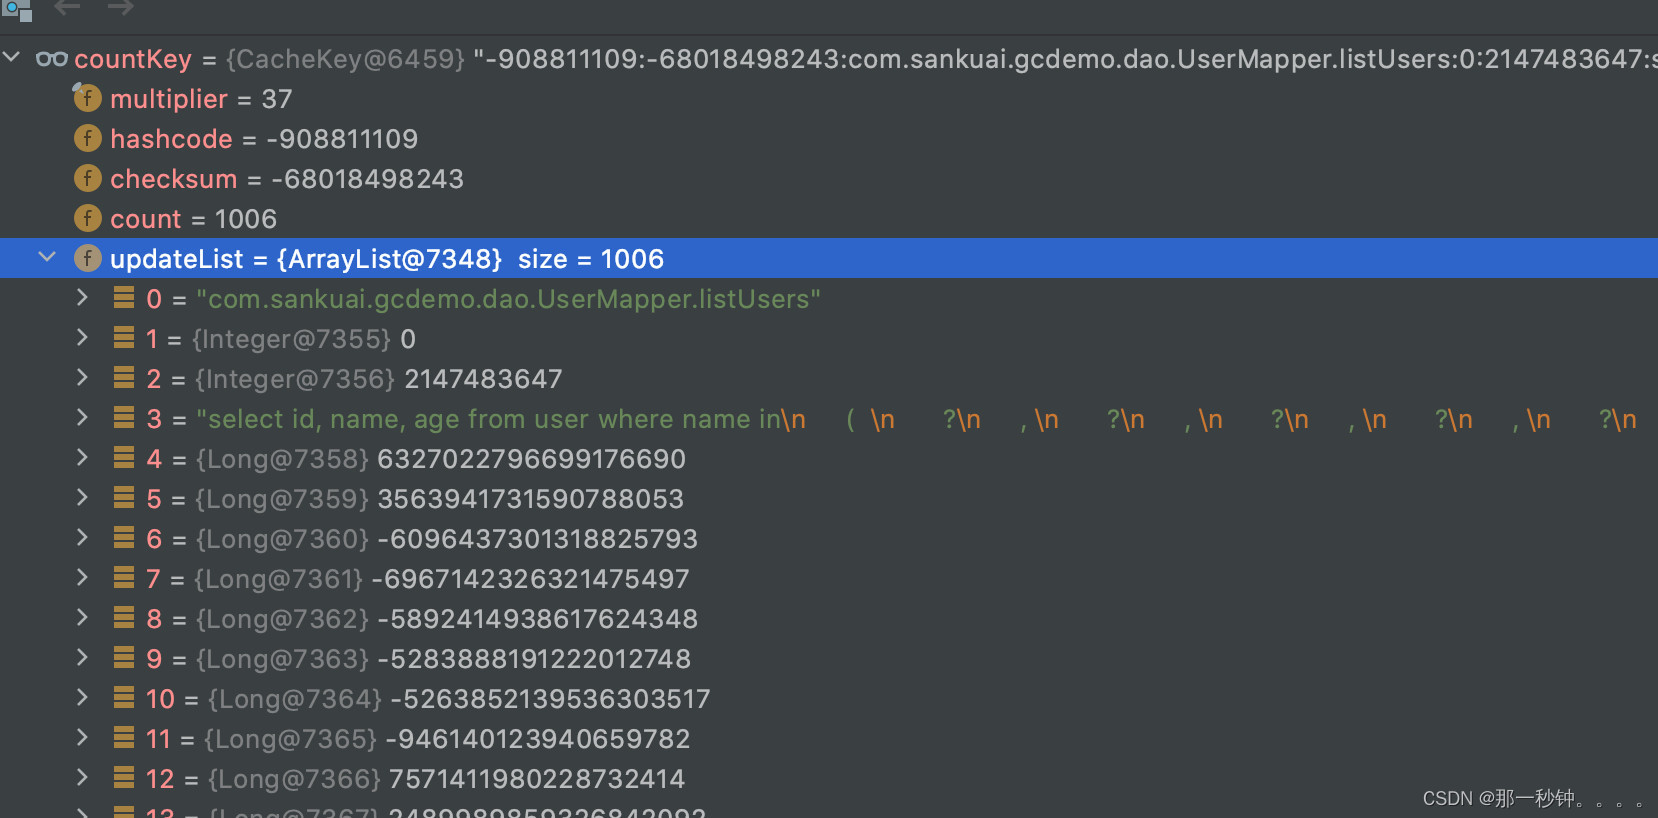Expand element 10 Long@7364
1658x818 pixels.
[82, 698]
